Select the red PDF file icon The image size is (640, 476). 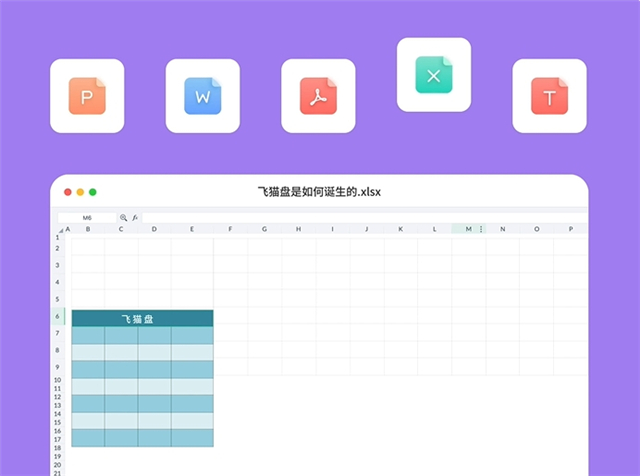point(318,96)
